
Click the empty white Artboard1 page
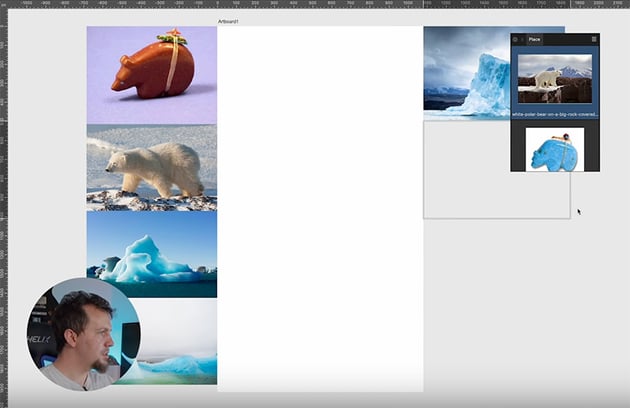pyautogui.click(x=320, y=209)
